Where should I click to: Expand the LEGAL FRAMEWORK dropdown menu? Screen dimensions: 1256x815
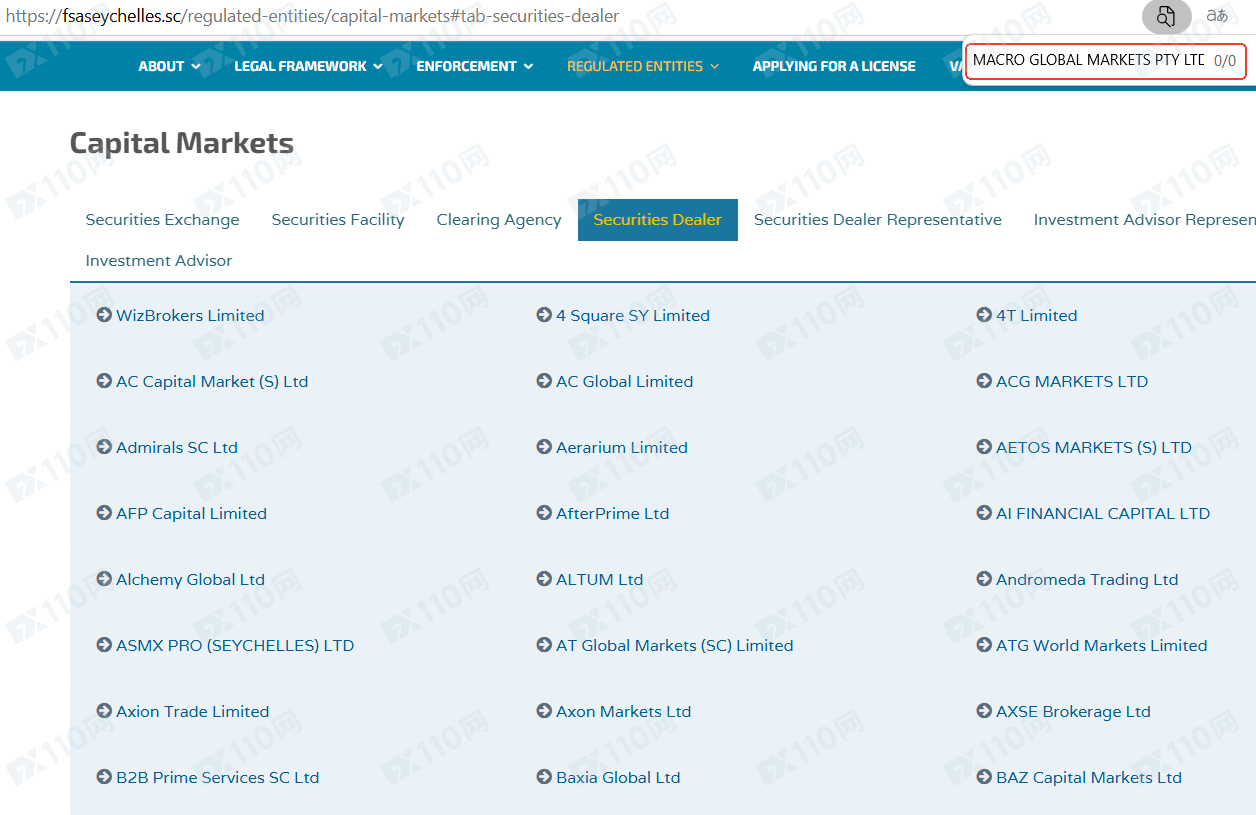308,66
